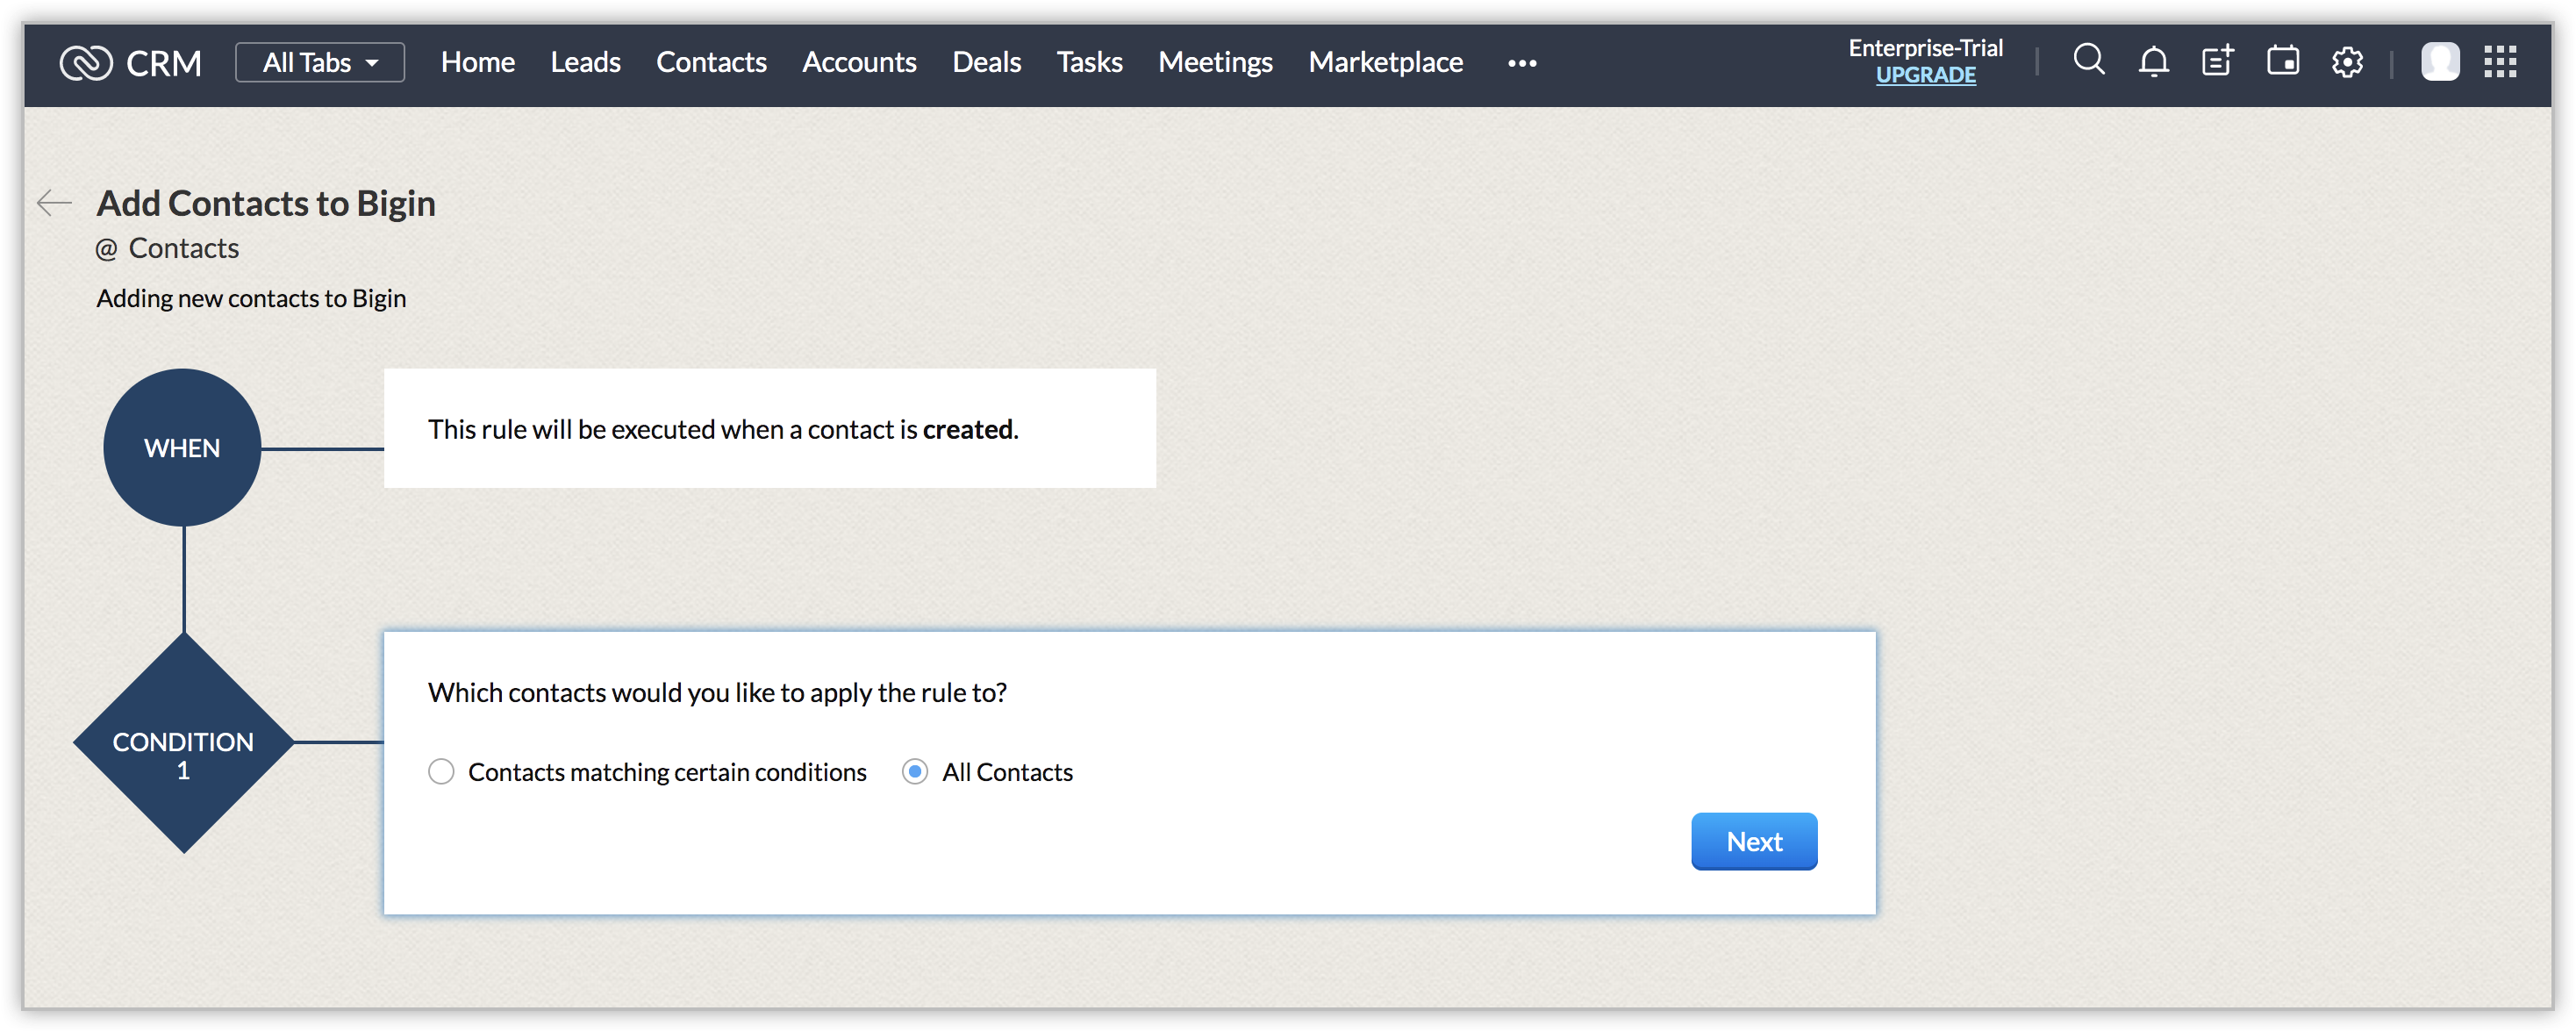Click the Next button
The image size is (2576, 1032).
pos(1753,841)
